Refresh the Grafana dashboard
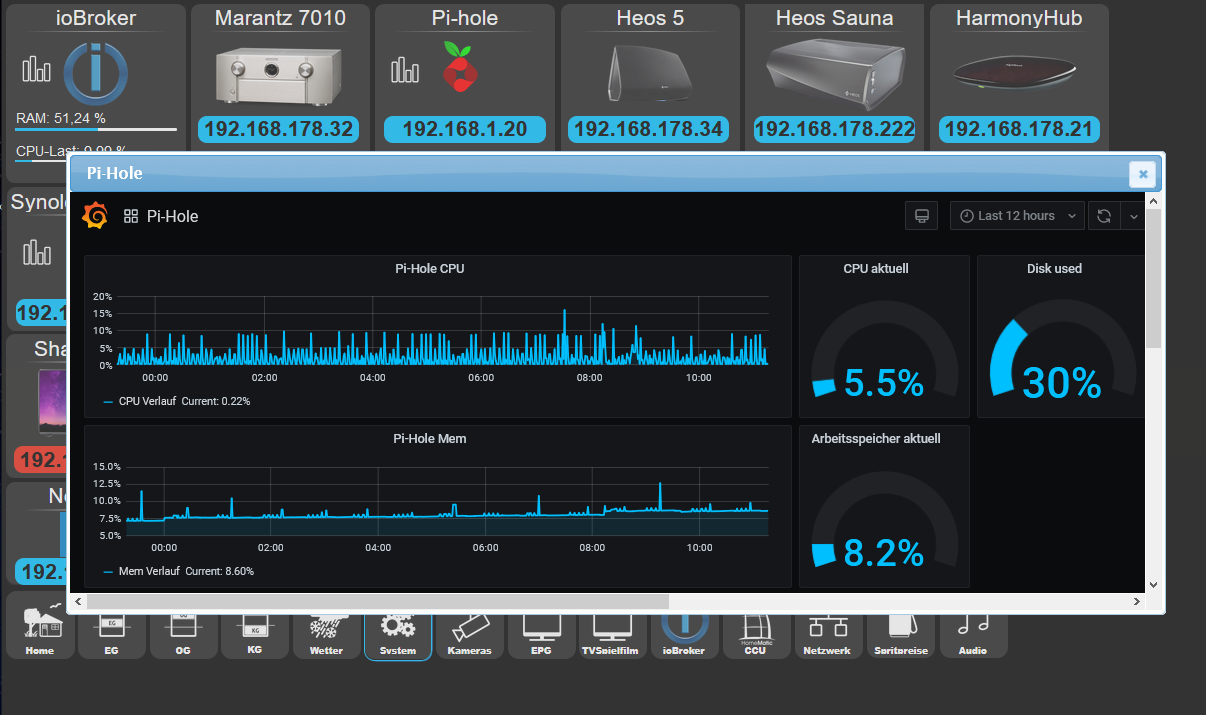Viewport: 1206px width, 715px height. [x=1104, y=216]
